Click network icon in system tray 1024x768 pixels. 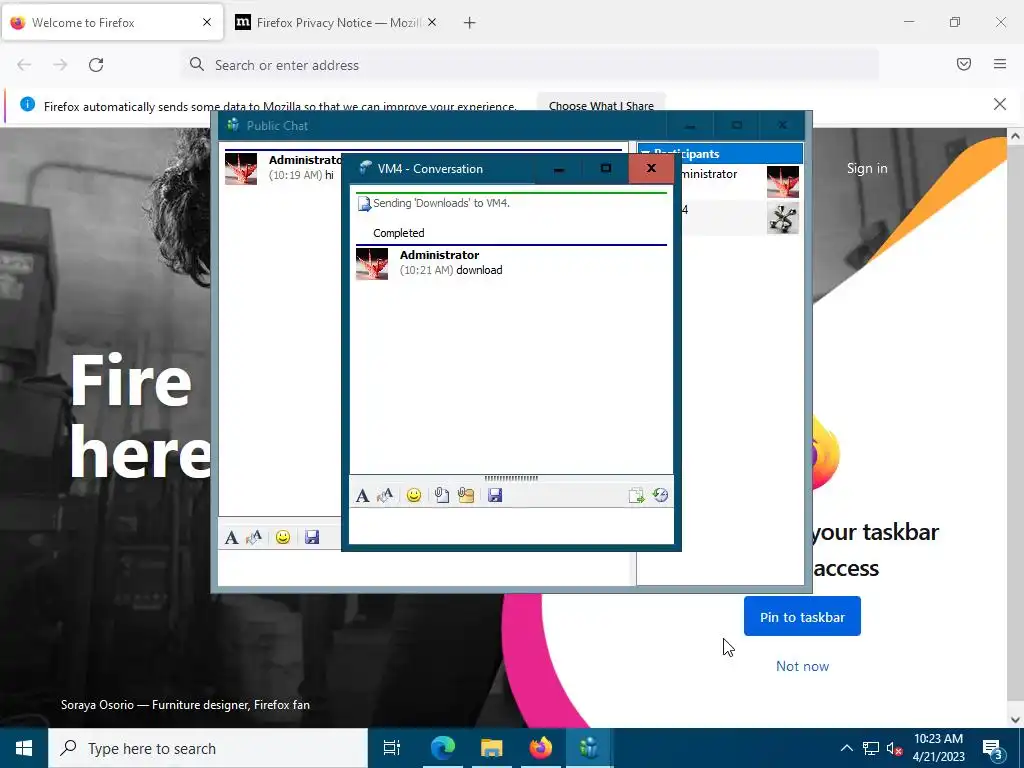pos(871,748)
